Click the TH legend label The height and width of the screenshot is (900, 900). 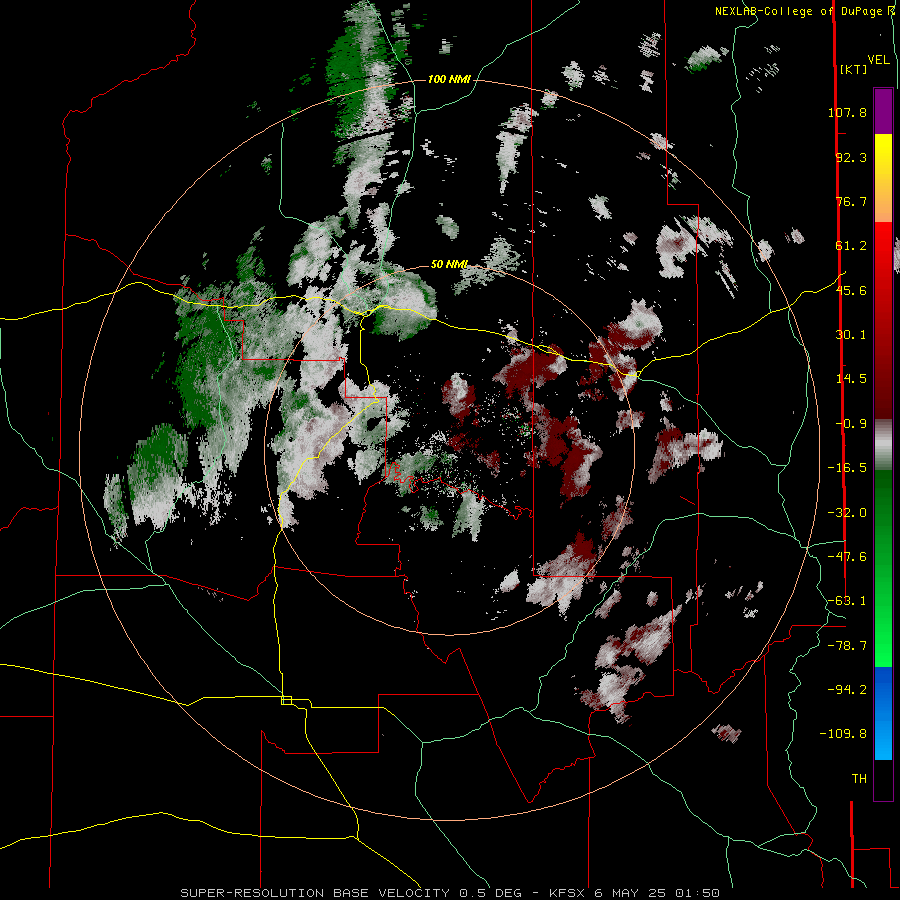(859, 779)
